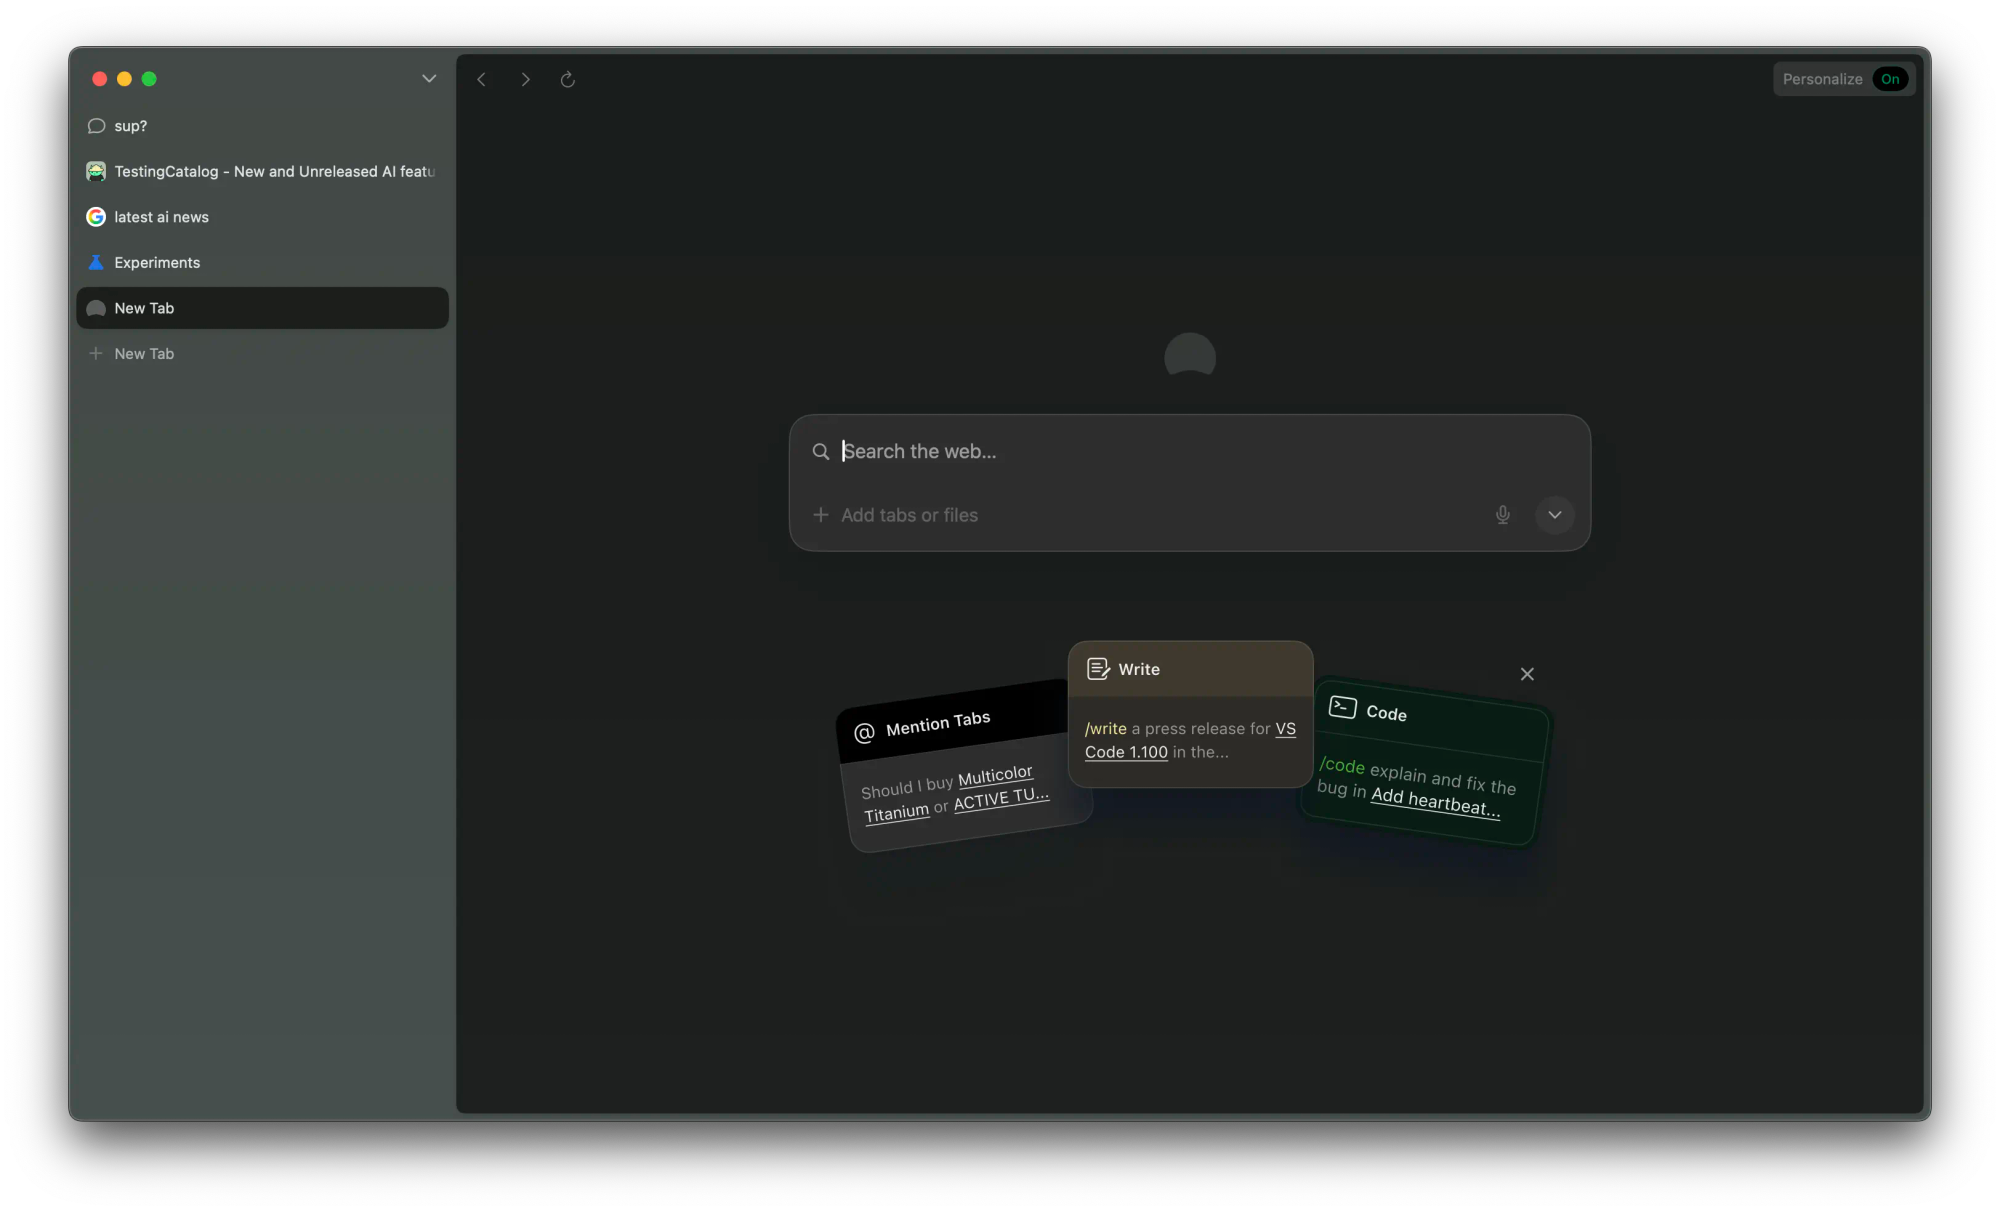Screen dimensions: 2000x1212
Task: Click the plus icon beside Add tabs
Action: click(820, 515)
